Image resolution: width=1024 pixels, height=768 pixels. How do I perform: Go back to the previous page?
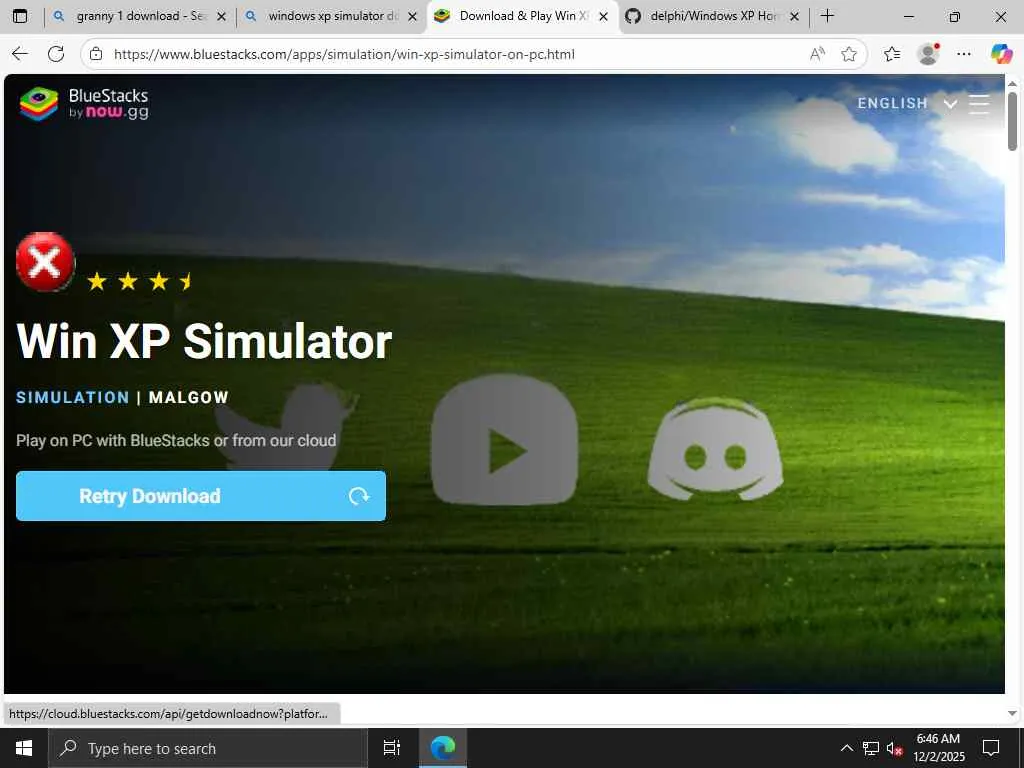pyautogui.click(x=20, y=54)
